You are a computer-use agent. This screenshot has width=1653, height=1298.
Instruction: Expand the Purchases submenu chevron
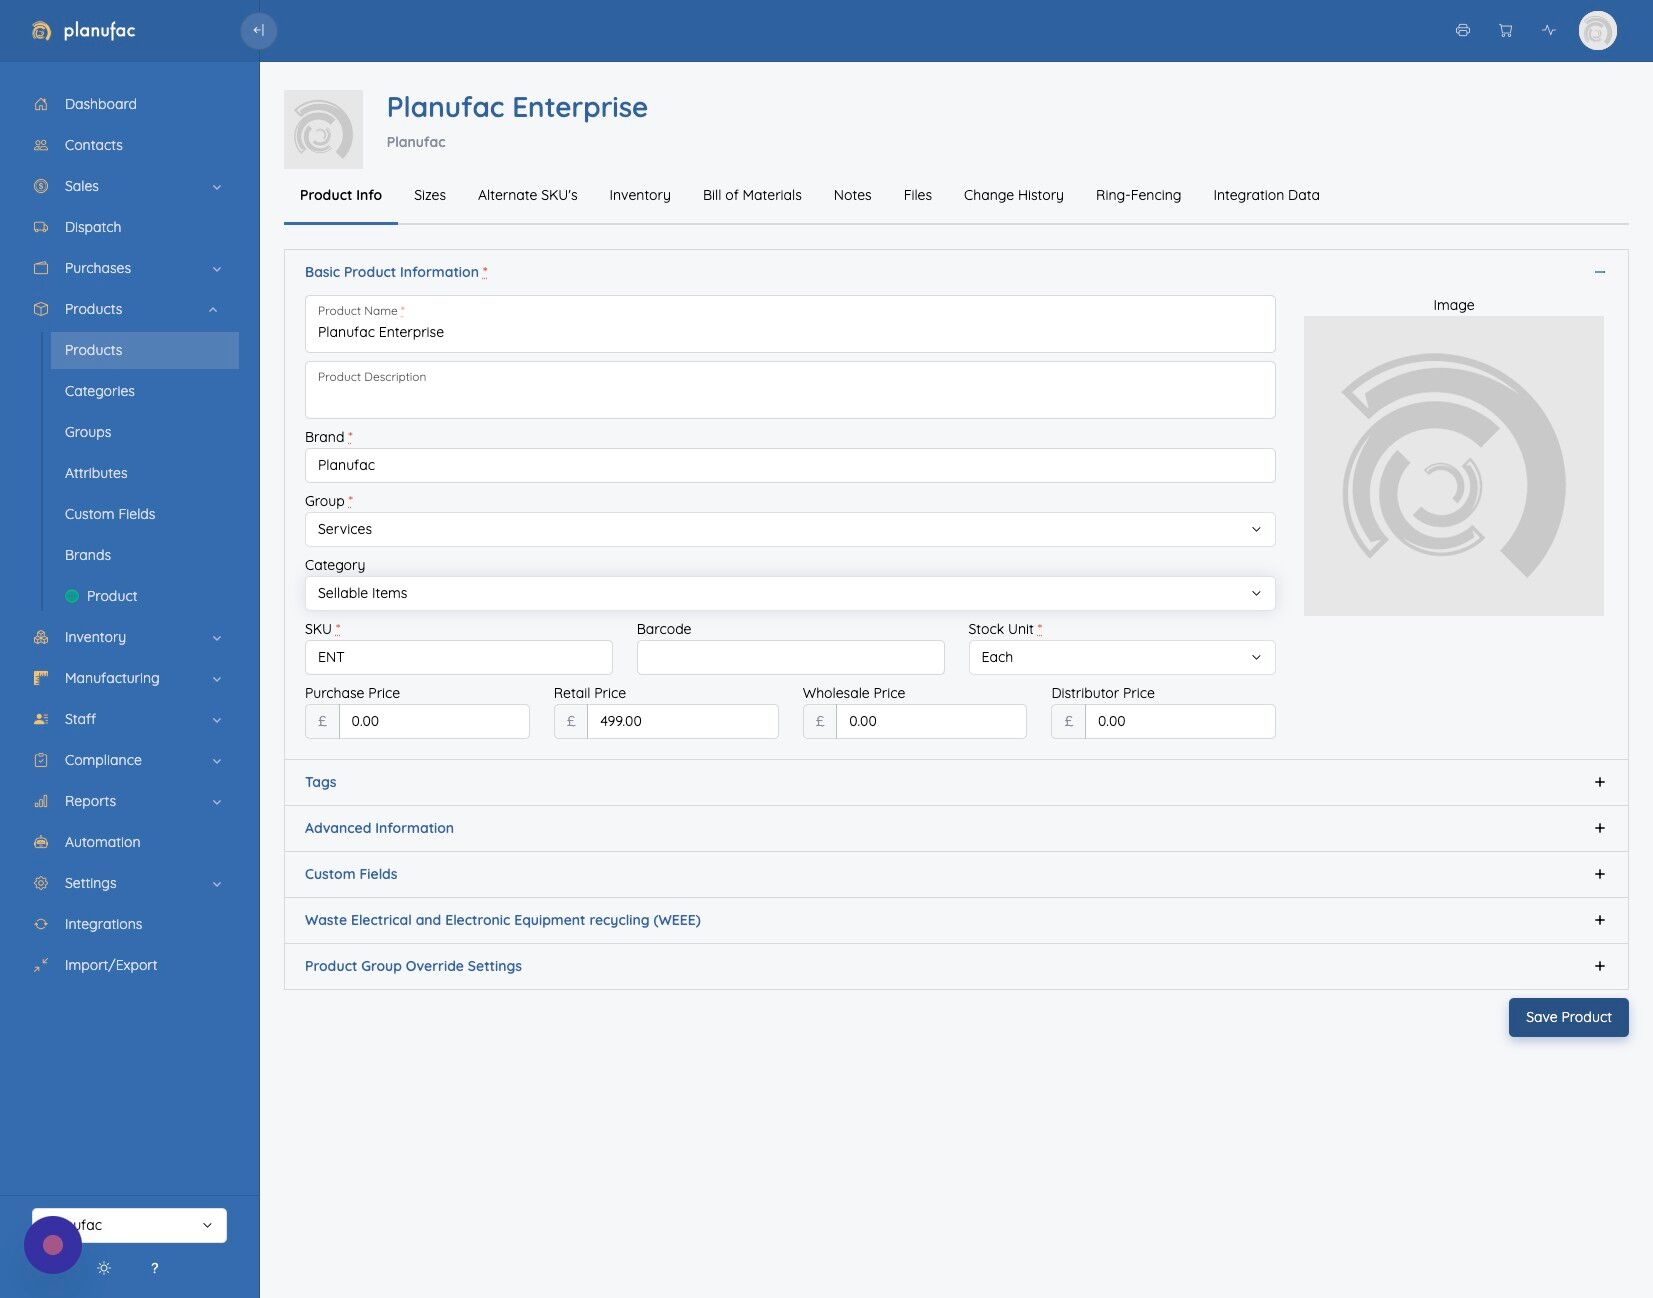click(x=216, y=269)
